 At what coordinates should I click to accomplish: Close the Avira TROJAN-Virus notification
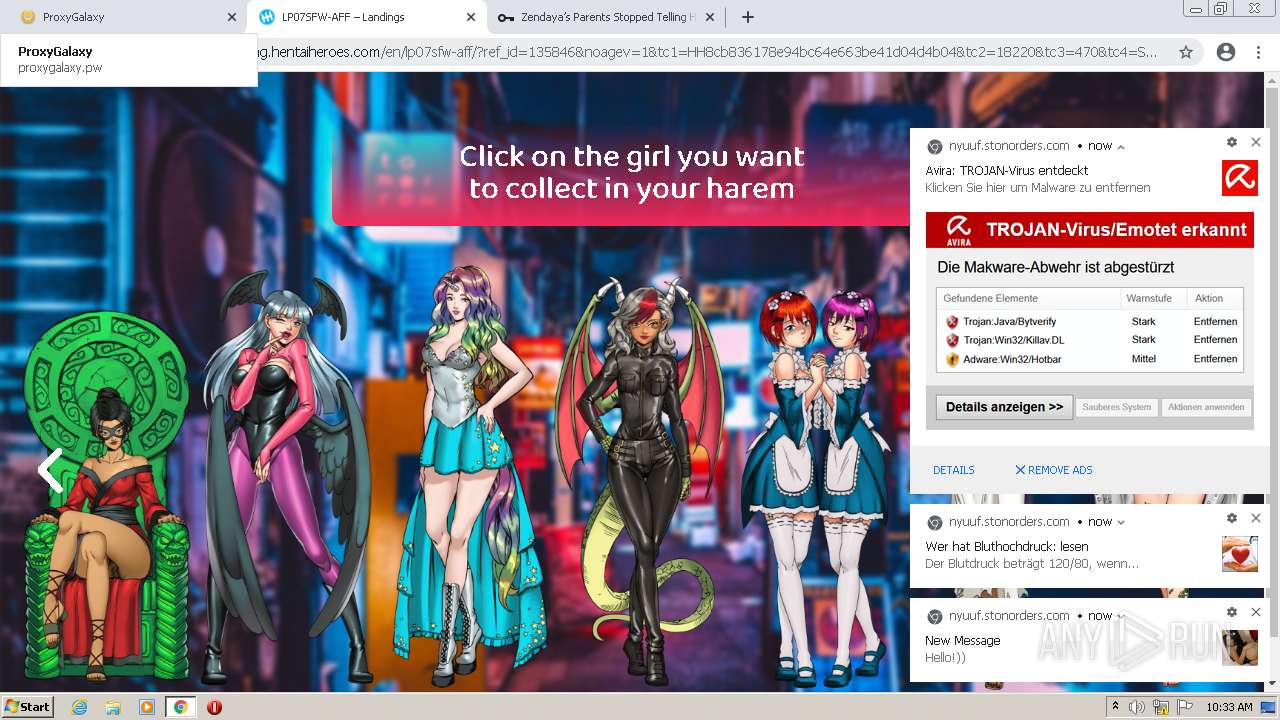[x=1256, y=143]
